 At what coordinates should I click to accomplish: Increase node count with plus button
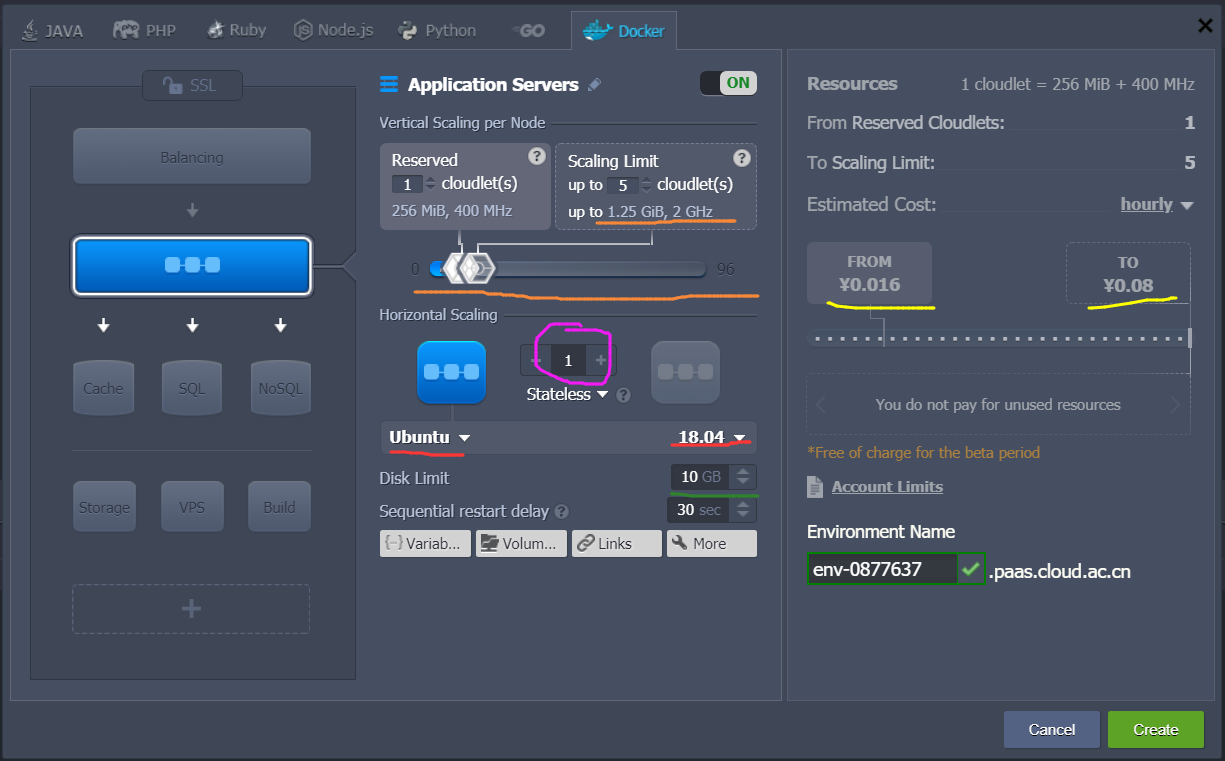(x=601, y=360)
